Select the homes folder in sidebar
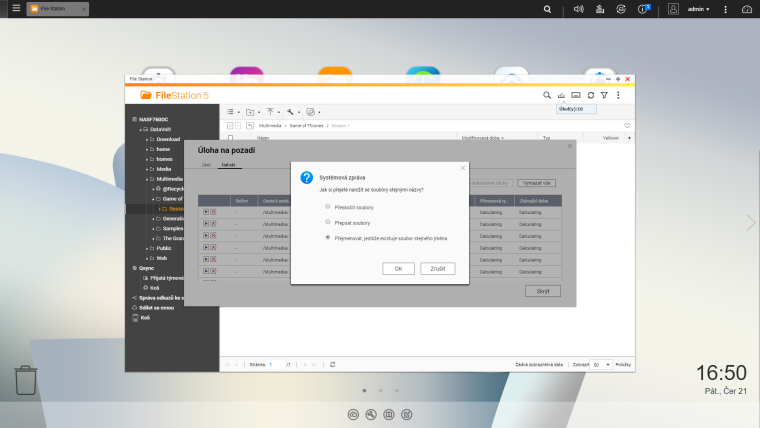This screenshot has width=760, height=428. tap(164, 159)
